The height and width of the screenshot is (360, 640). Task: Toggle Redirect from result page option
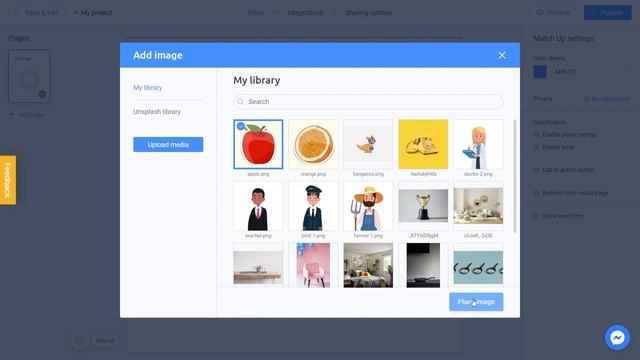(x=536, y=193)
